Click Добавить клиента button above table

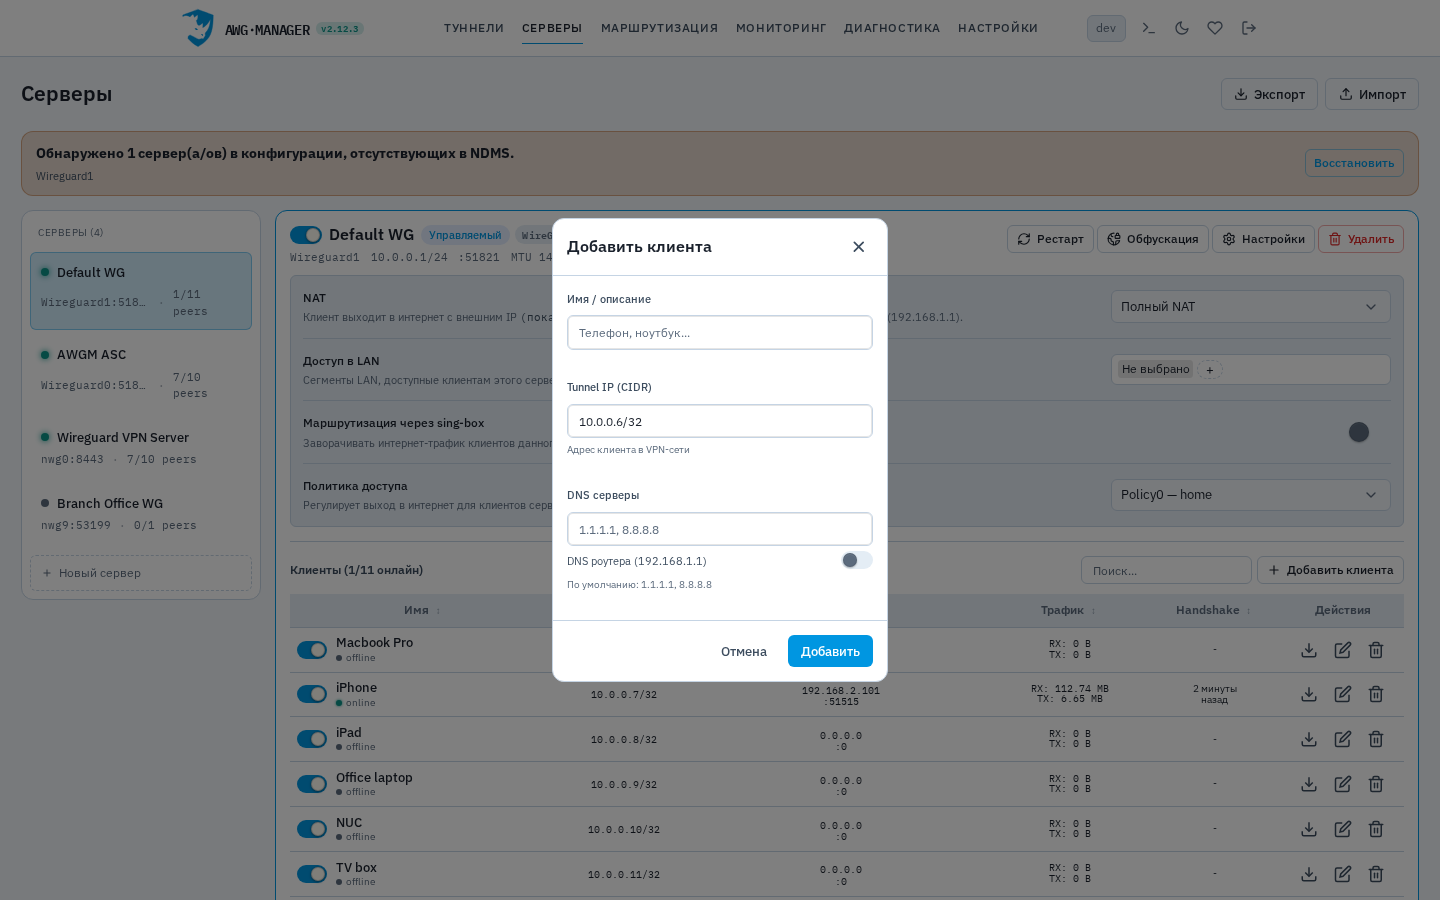(1330, 570)
